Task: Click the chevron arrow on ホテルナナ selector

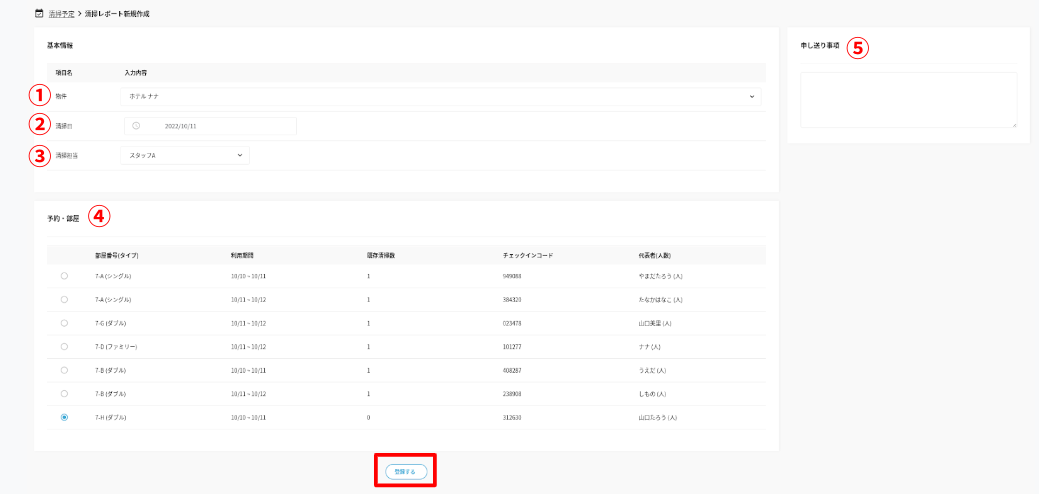Action: click(x=751, y=97)
